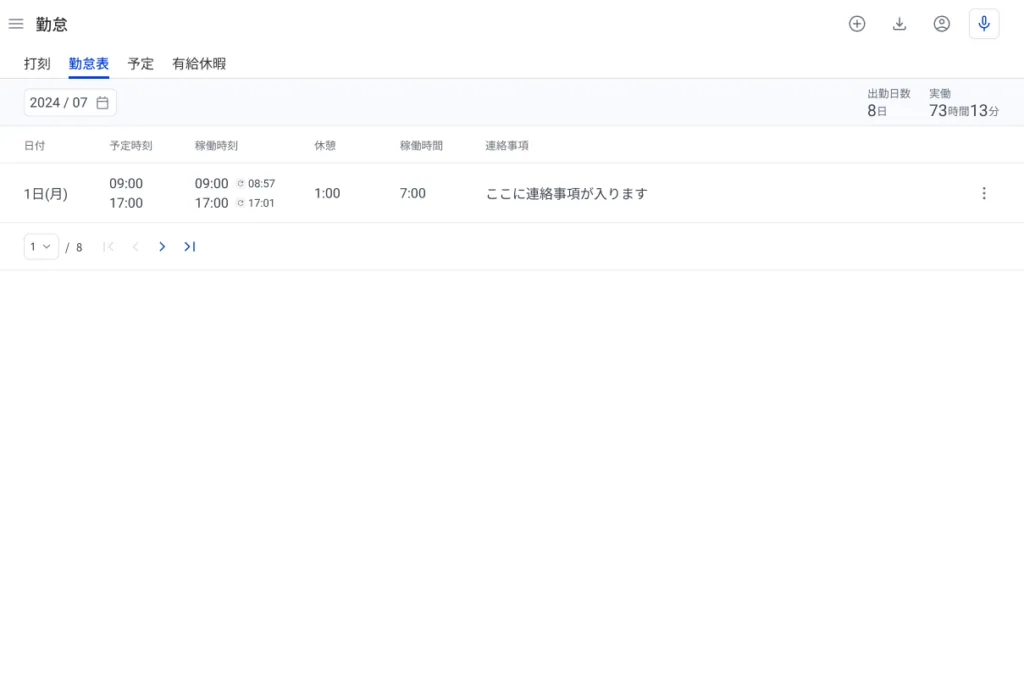Click the 7:00 working time value
Image resolution: width=1024 pixels, height=683 pixels.
coord(413,193)
